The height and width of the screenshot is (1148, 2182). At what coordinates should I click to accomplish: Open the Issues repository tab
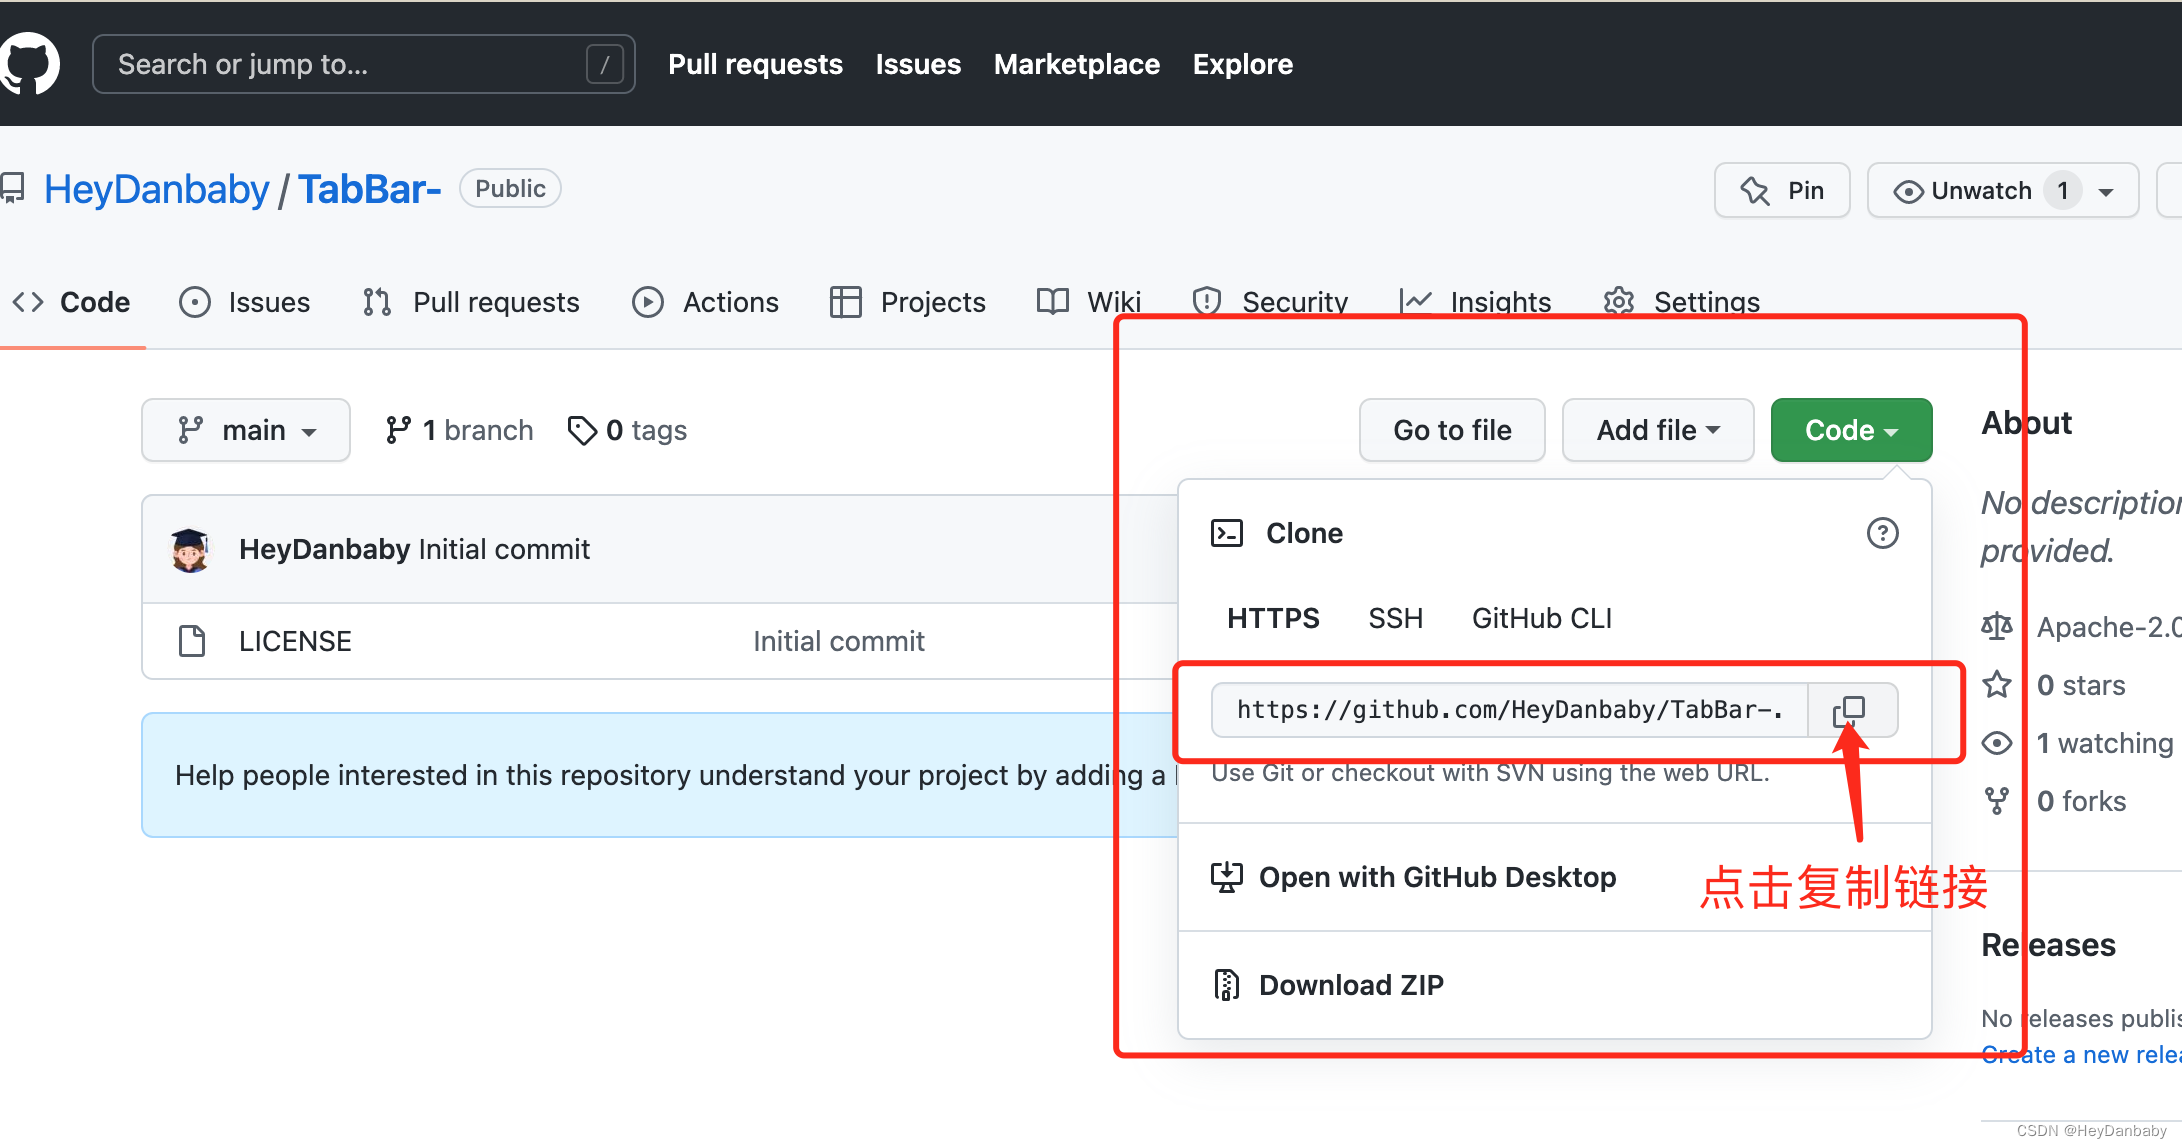(244, 302)
